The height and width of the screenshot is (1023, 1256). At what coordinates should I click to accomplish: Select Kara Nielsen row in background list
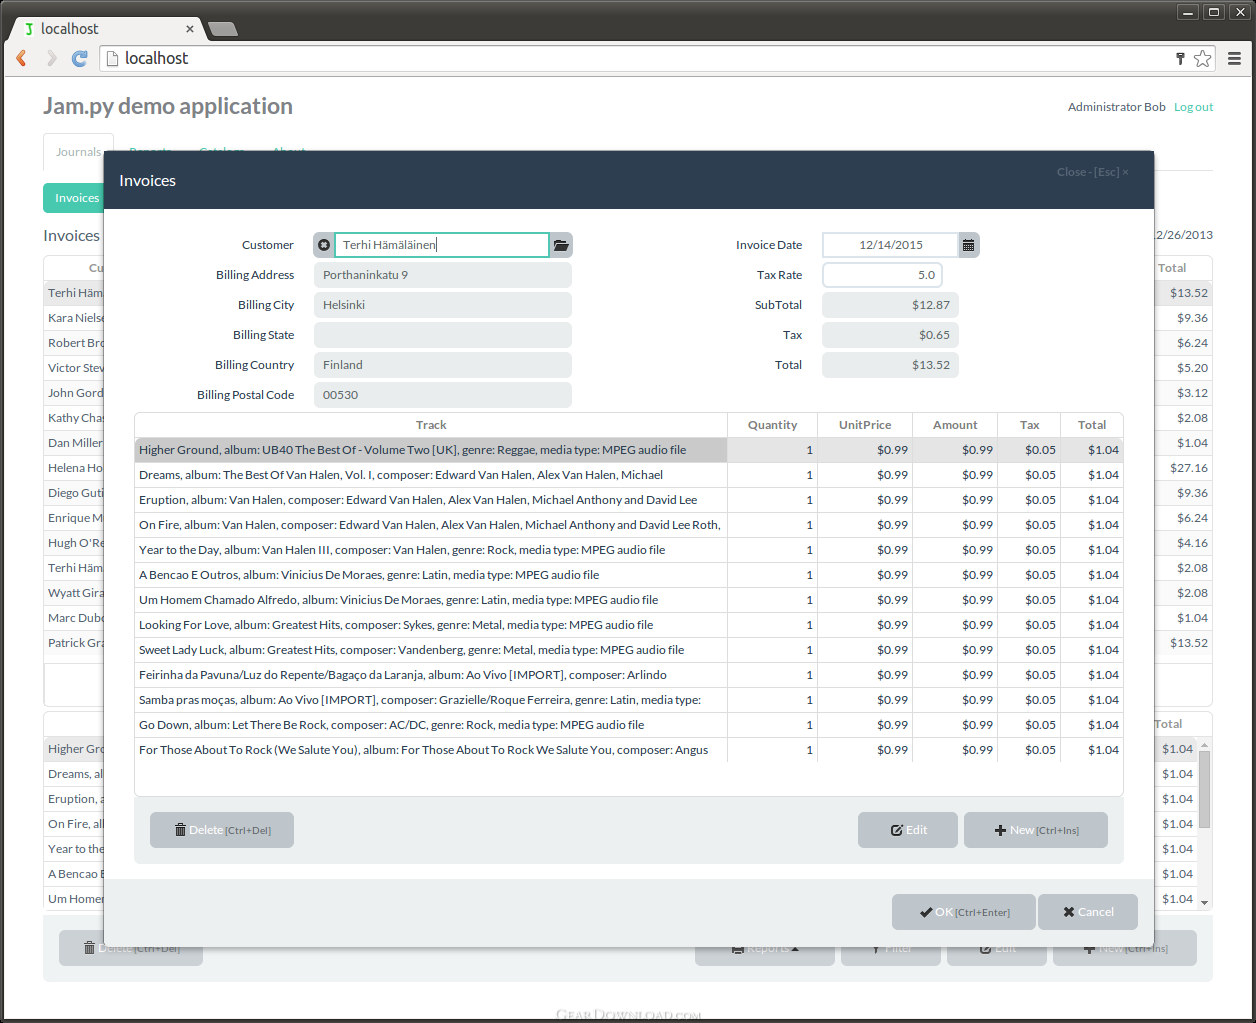(75, 318)
